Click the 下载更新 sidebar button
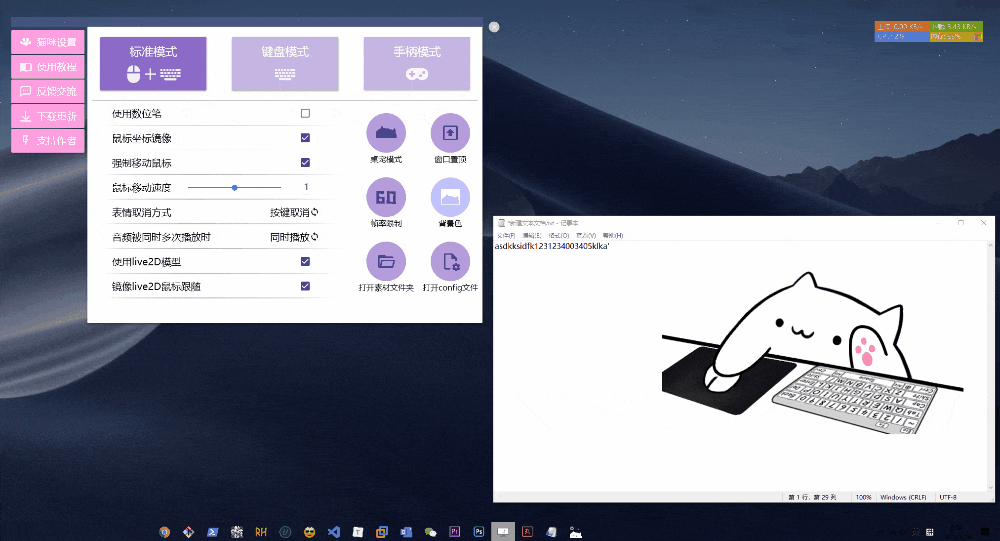 [x=48, y=116]
